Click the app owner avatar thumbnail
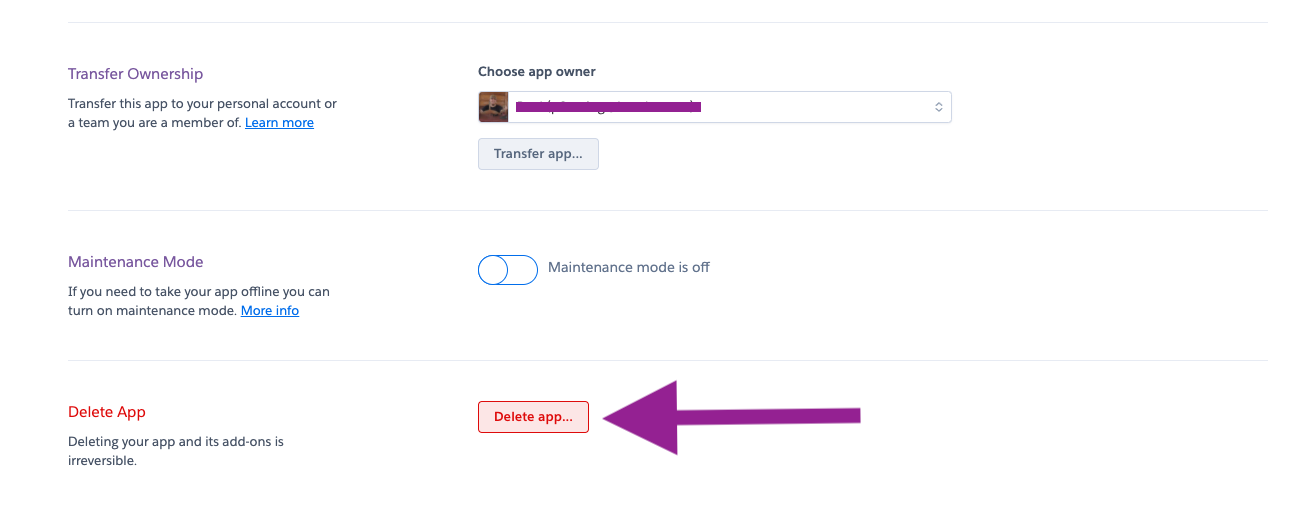The height and width of the screenshot is (524, 1290). 494,107
